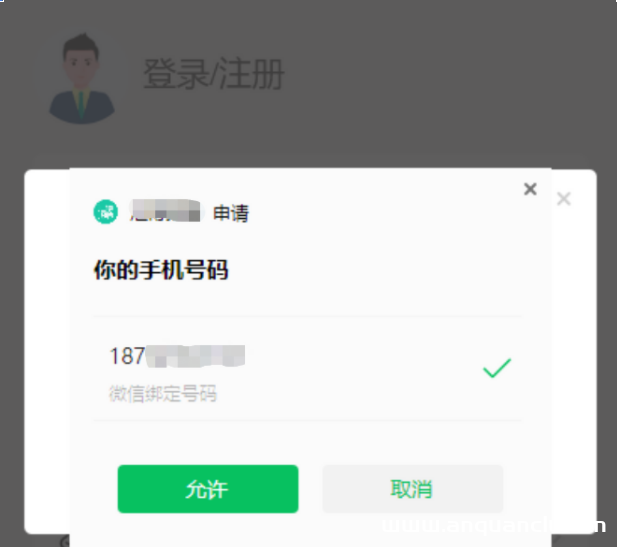Click the blurred mini program name
The width and height of the screenshot is (617, 547).
(164, 211)
